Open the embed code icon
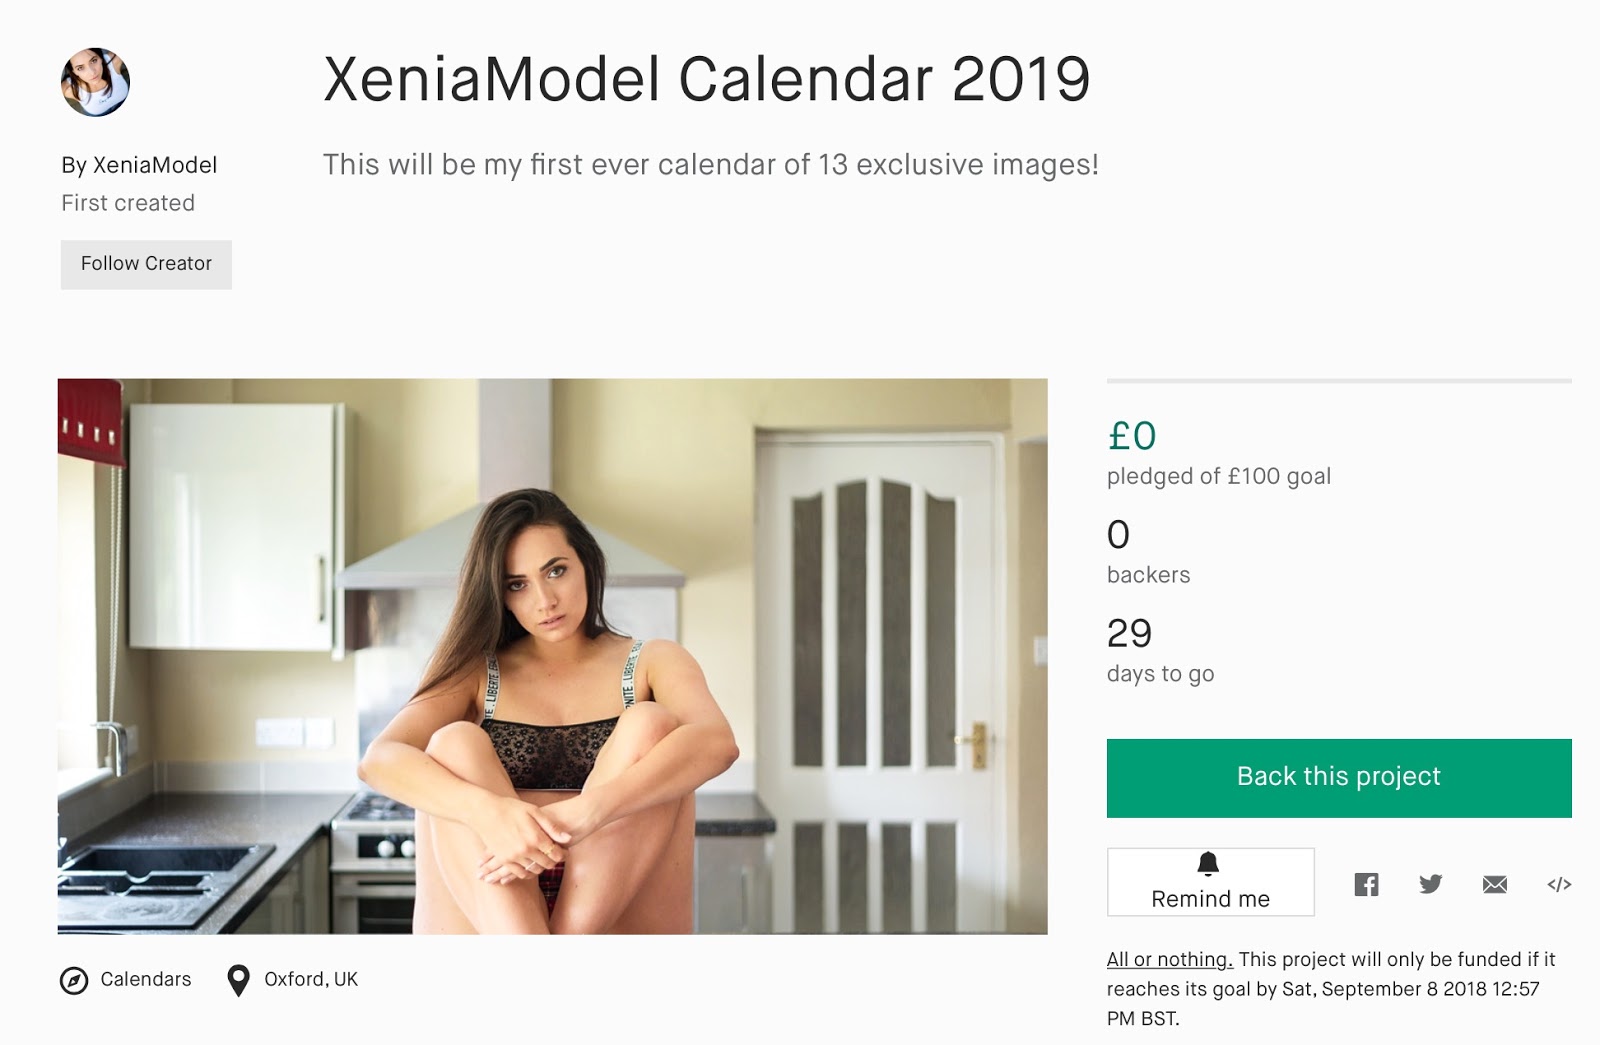This screenshot has width=1600, height=1045. click(x=1559, y=884)
